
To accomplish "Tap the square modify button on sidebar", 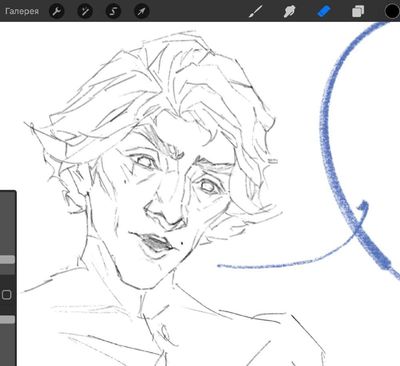I will click(x=7, y=295).
